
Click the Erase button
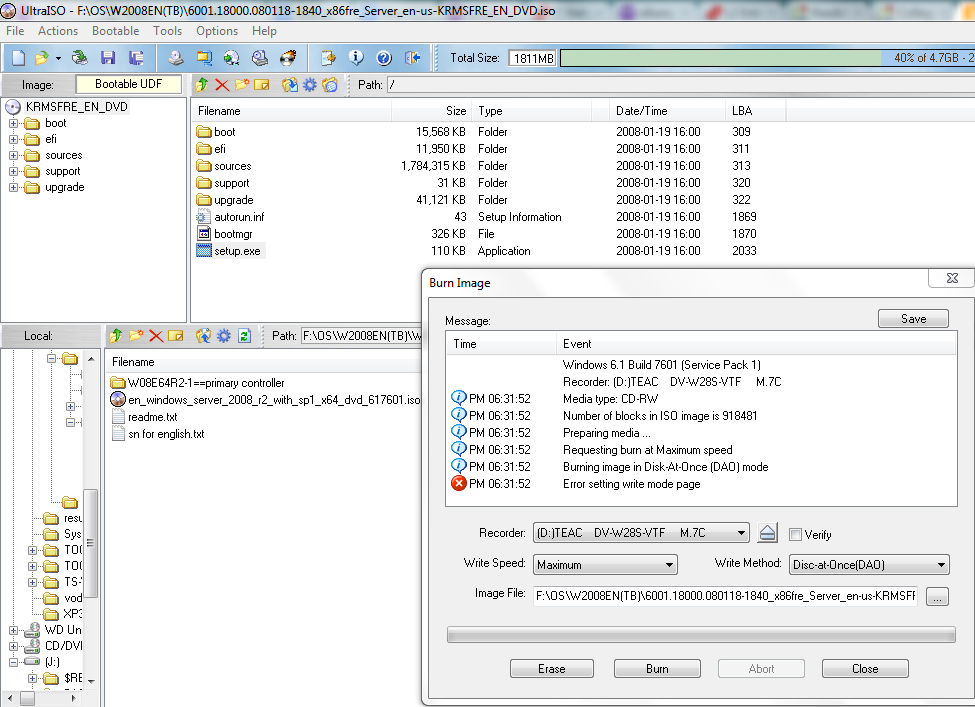tap(552, 668)
